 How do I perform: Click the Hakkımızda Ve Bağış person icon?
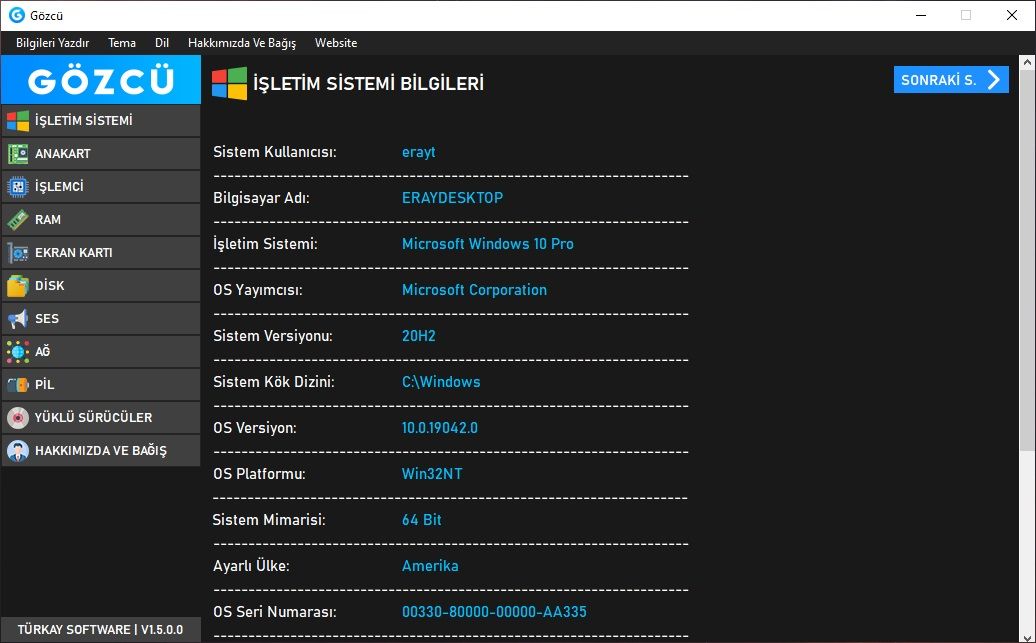(18, 451)
